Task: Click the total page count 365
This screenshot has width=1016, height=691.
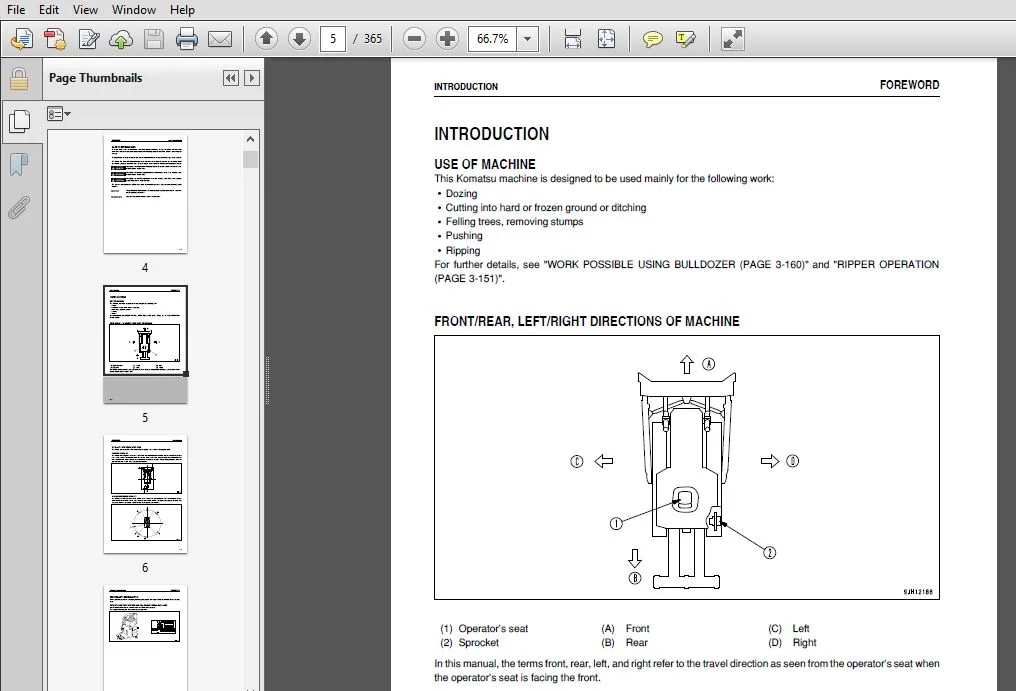Action: (x=373, y=39)
